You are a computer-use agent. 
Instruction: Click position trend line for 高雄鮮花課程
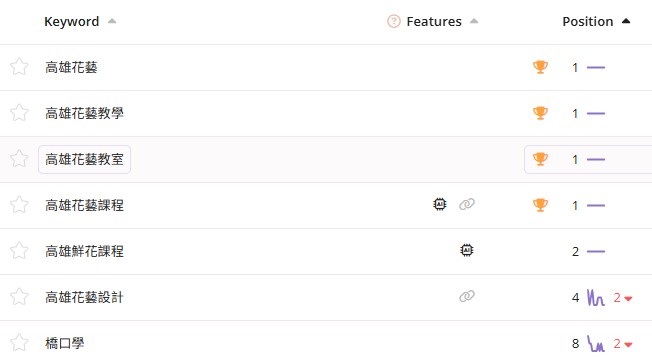[595, 251]
